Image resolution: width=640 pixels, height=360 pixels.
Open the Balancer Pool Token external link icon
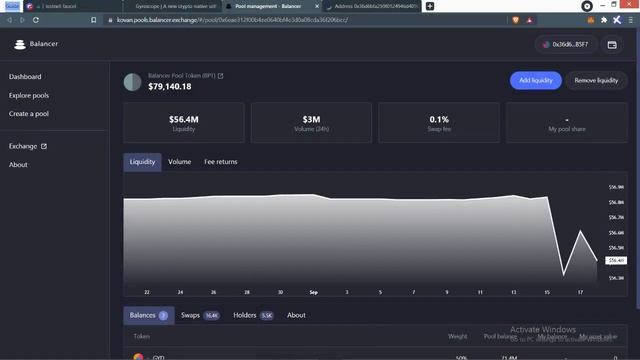click(x=220, y=76)
